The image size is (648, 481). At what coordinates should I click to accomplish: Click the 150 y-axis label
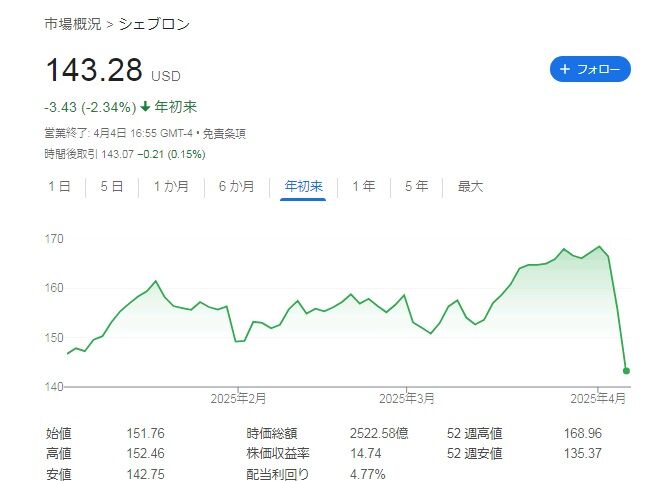pos(54,338)
